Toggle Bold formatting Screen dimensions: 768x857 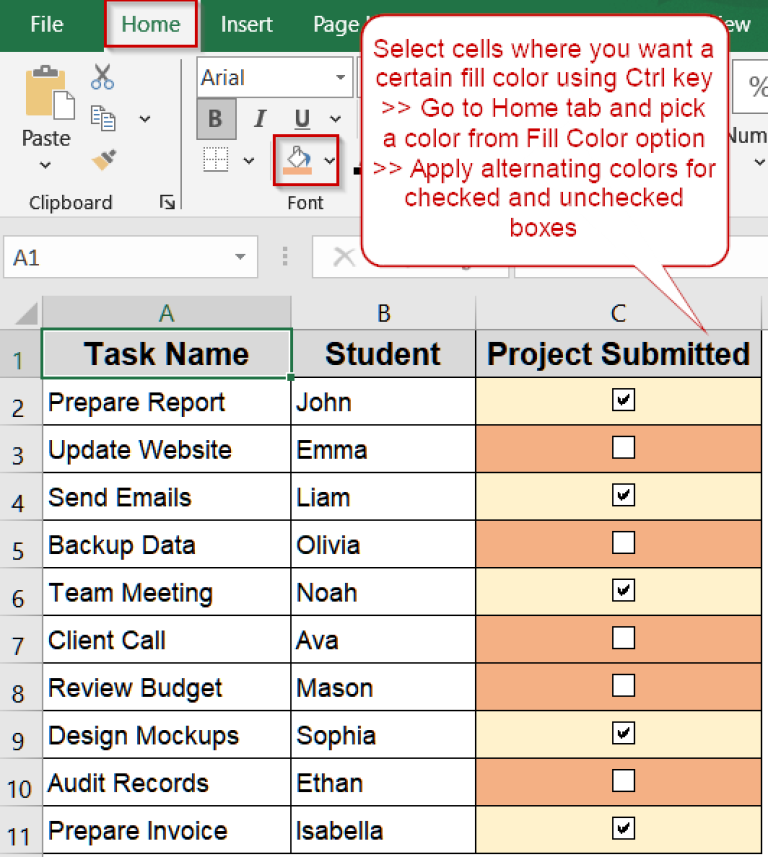click(x=216, y=118)
